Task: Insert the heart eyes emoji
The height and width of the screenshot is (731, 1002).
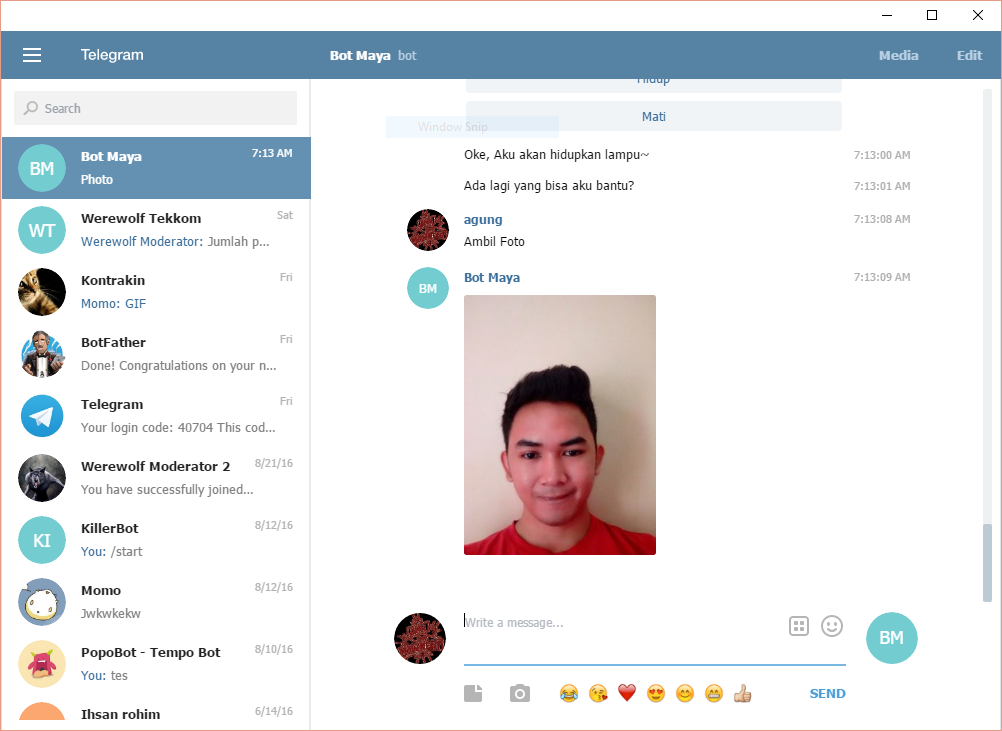Action: tap(656, 693)
